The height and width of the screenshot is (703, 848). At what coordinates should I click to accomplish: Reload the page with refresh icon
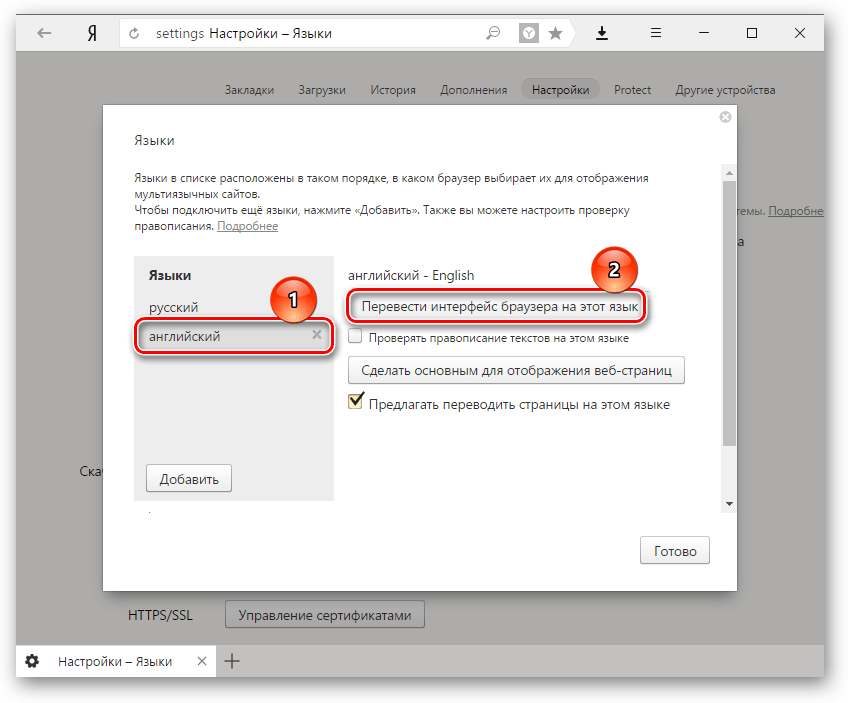coord(134,34)
